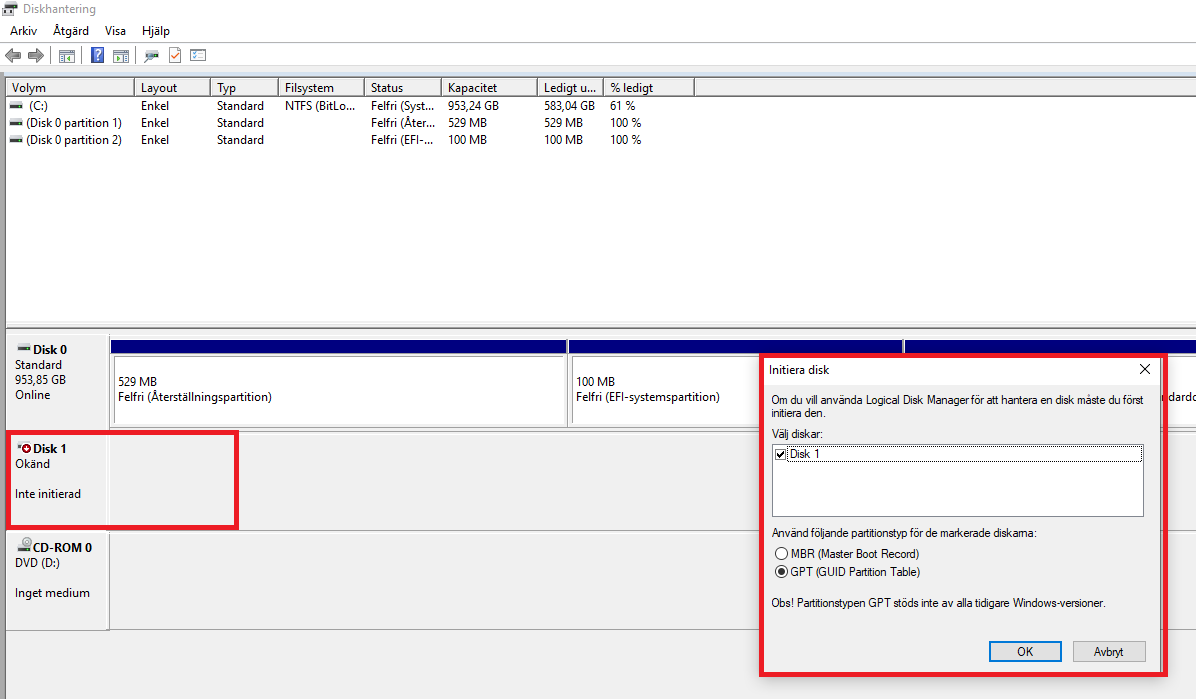Select the 529 MB Återställningspartition block
Image resolution: width=1196 pixels, height=699 pixels.
click(339, 389)
